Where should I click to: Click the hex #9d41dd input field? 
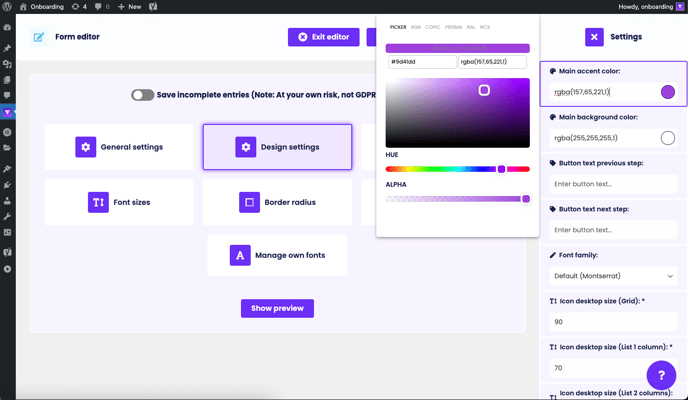(x=422, y=62)
